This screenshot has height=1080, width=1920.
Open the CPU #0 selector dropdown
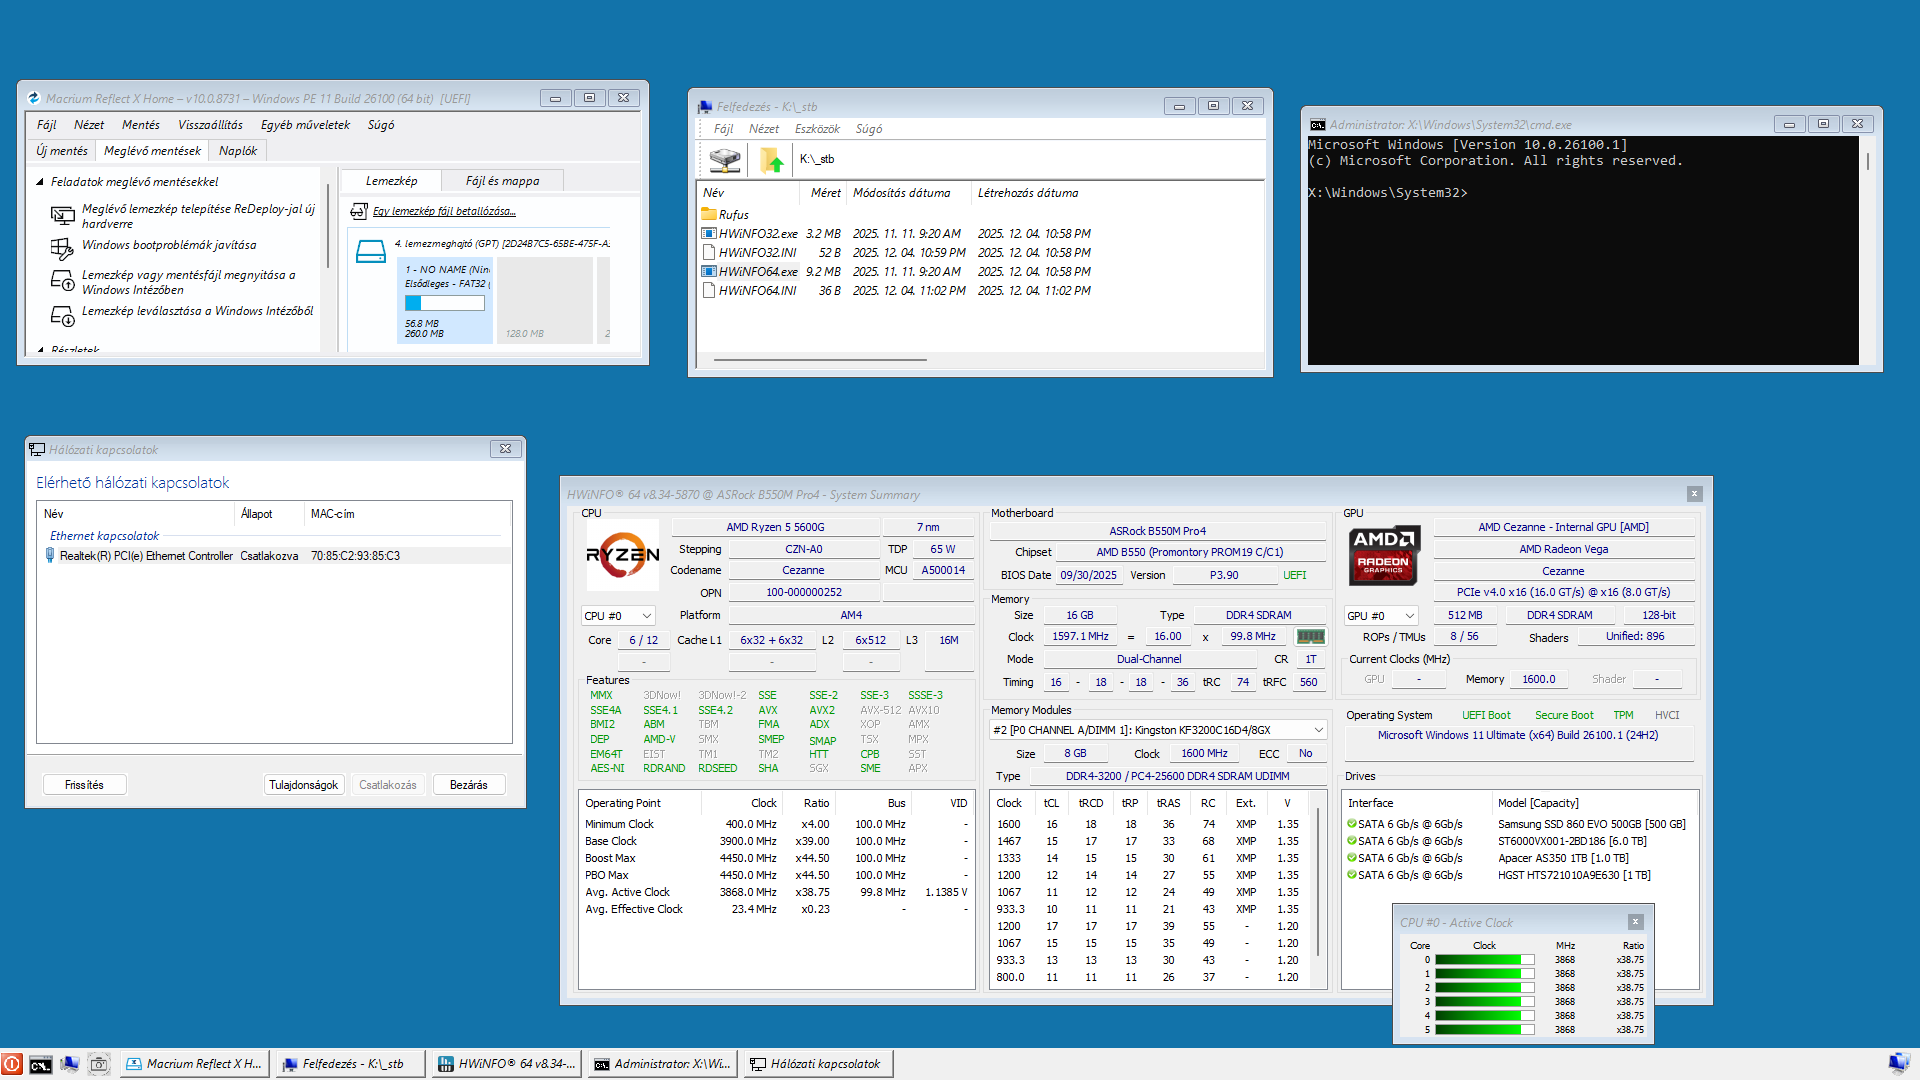click(646, 616)
